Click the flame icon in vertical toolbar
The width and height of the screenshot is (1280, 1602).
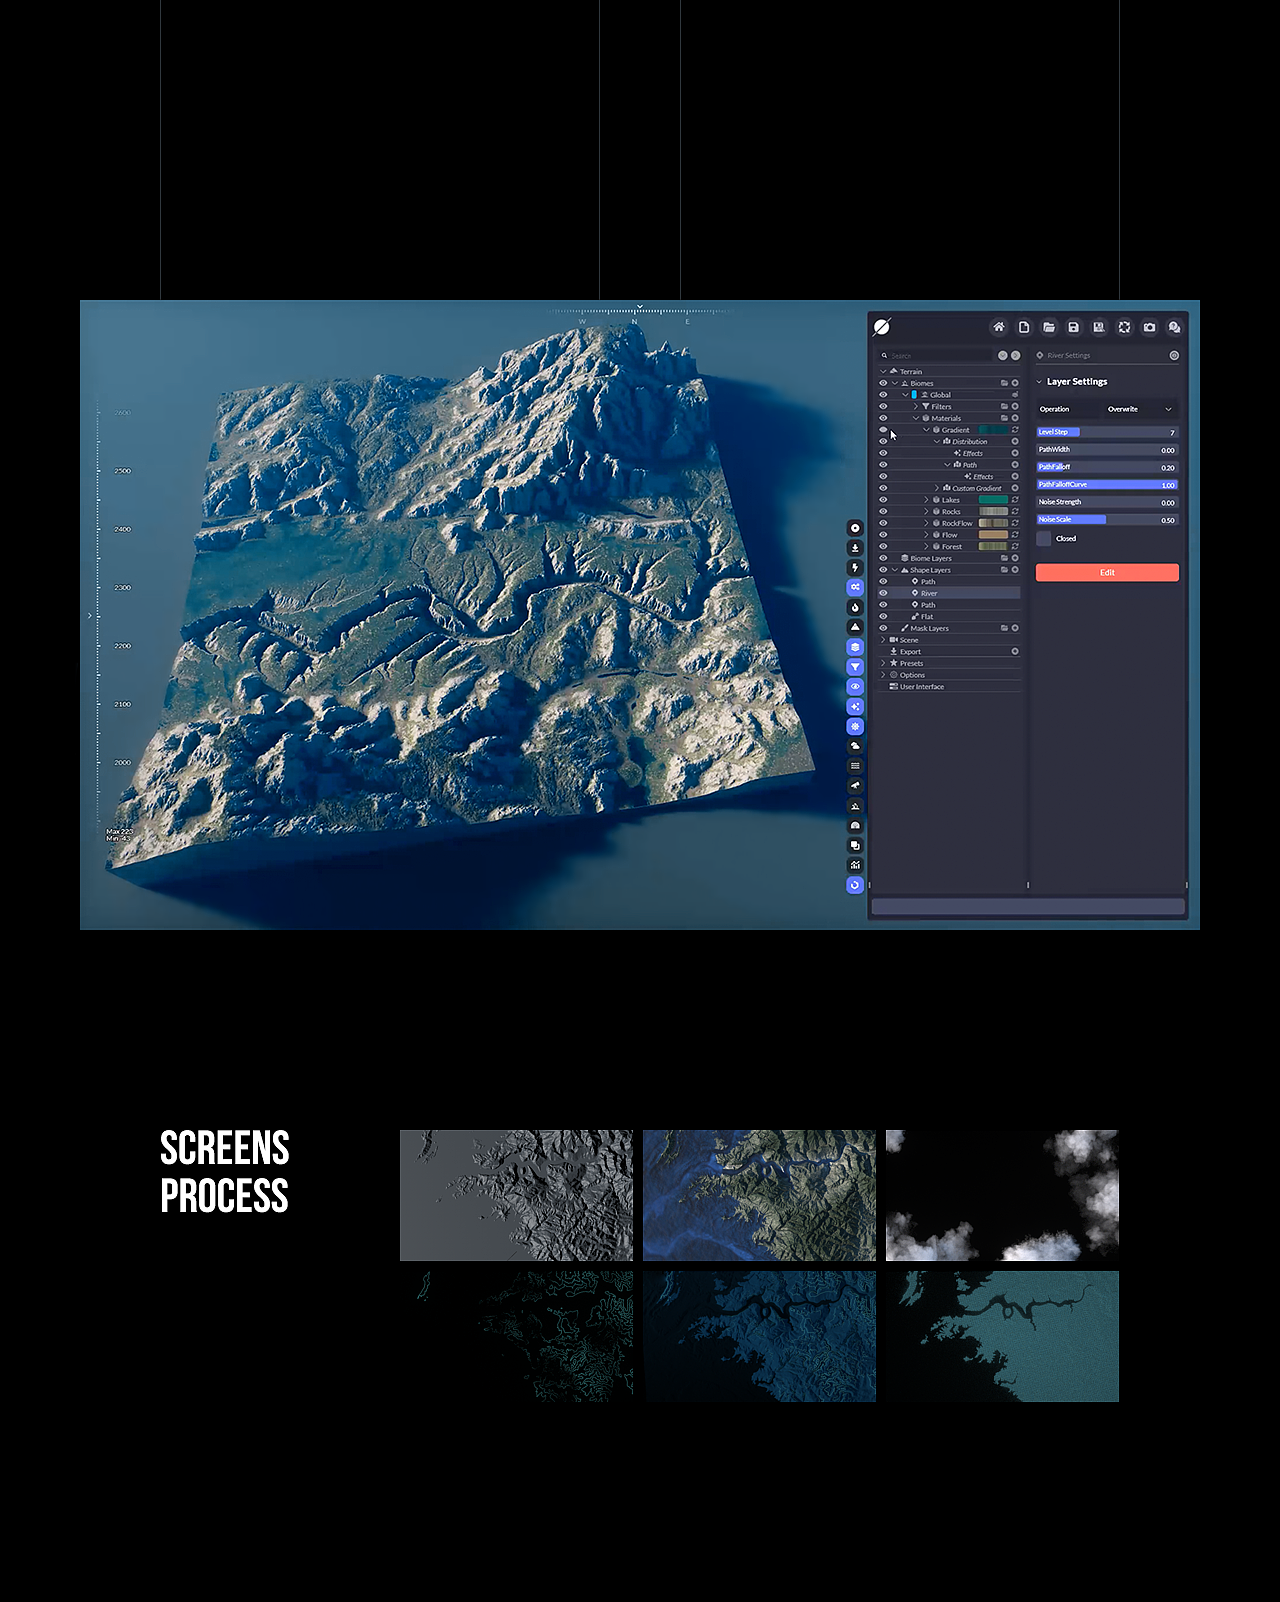click(x=855, y=607)
